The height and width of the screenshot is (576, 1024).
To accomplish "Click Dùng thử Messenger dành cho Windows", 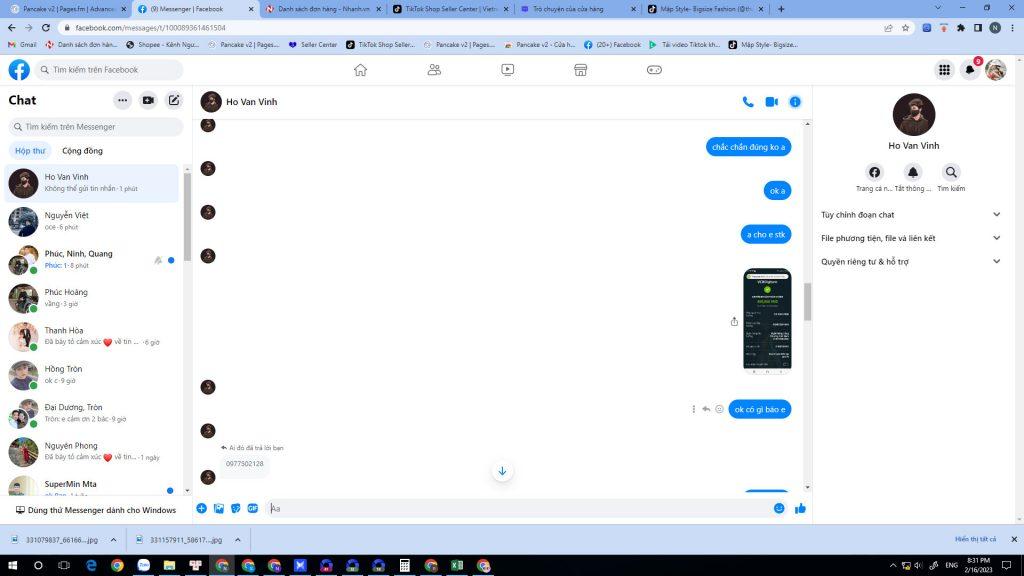I will click(95, 510).
